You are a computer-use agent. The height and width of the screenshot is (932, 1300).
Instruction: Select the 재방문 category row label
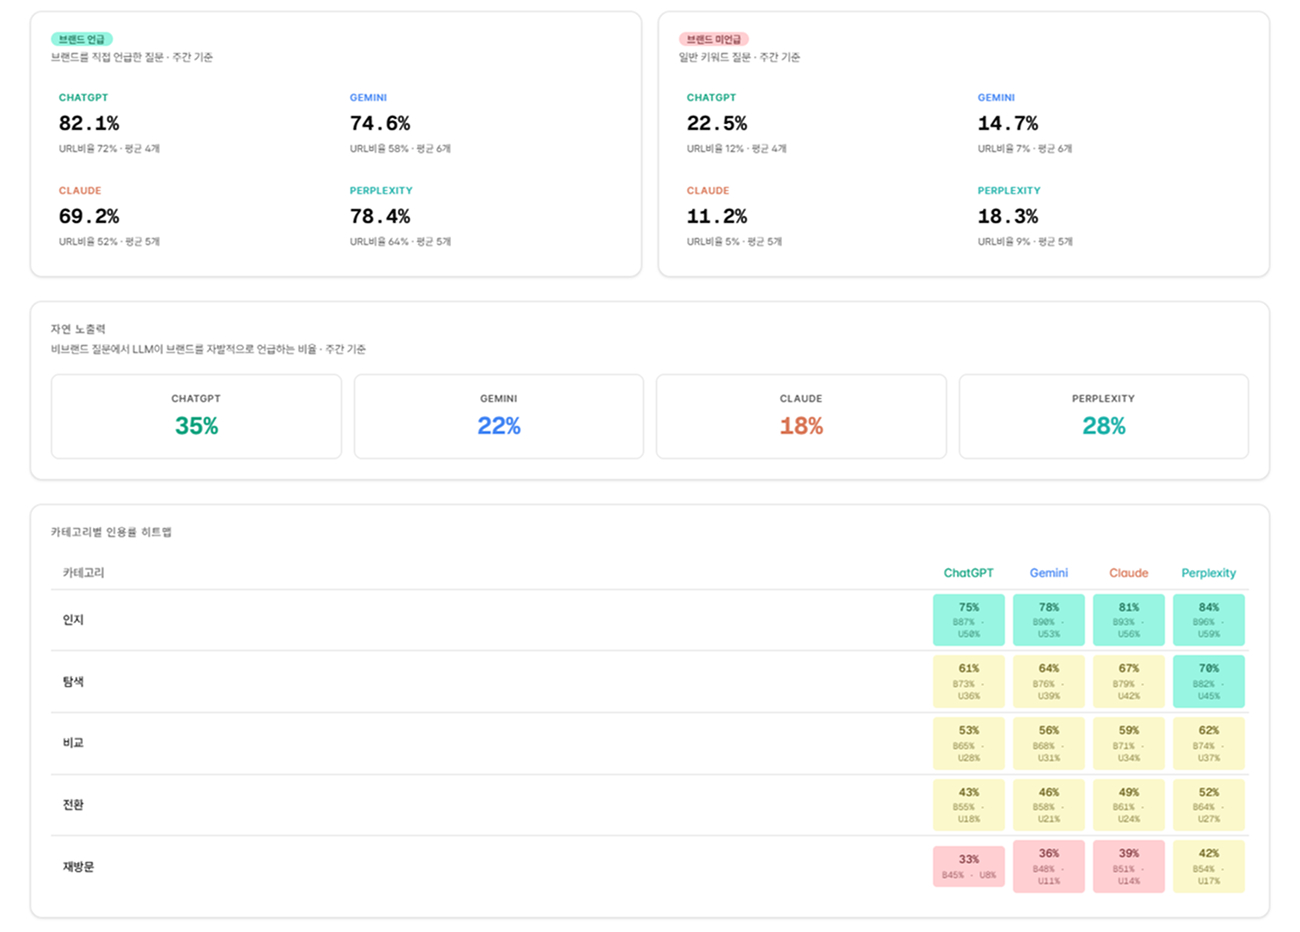tap(78, 867)
